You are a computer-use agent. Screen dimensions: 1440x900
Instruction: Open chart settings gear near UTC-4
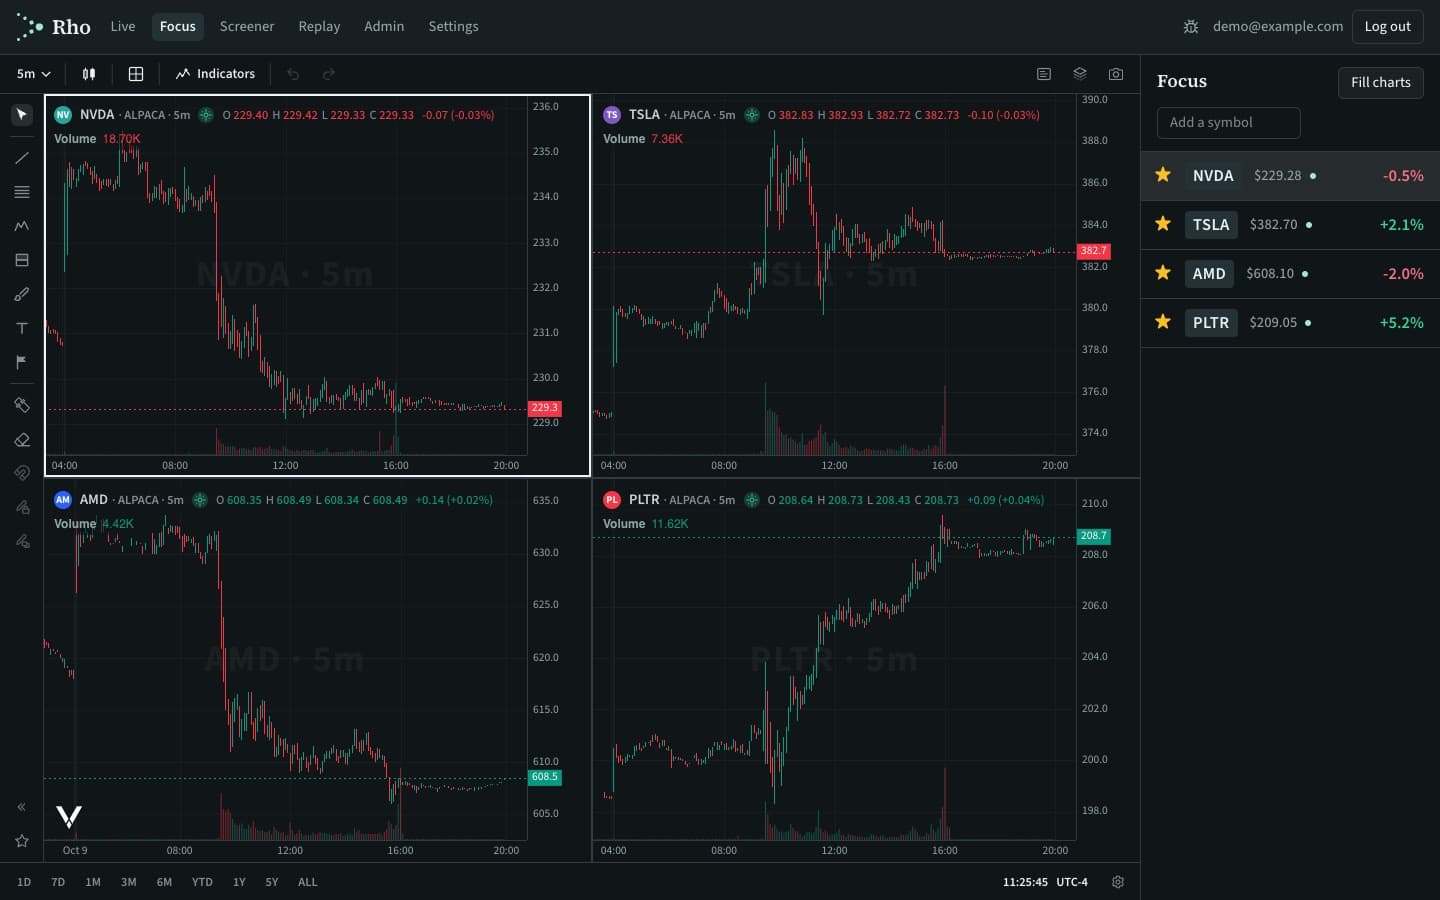click(1118, 882)
